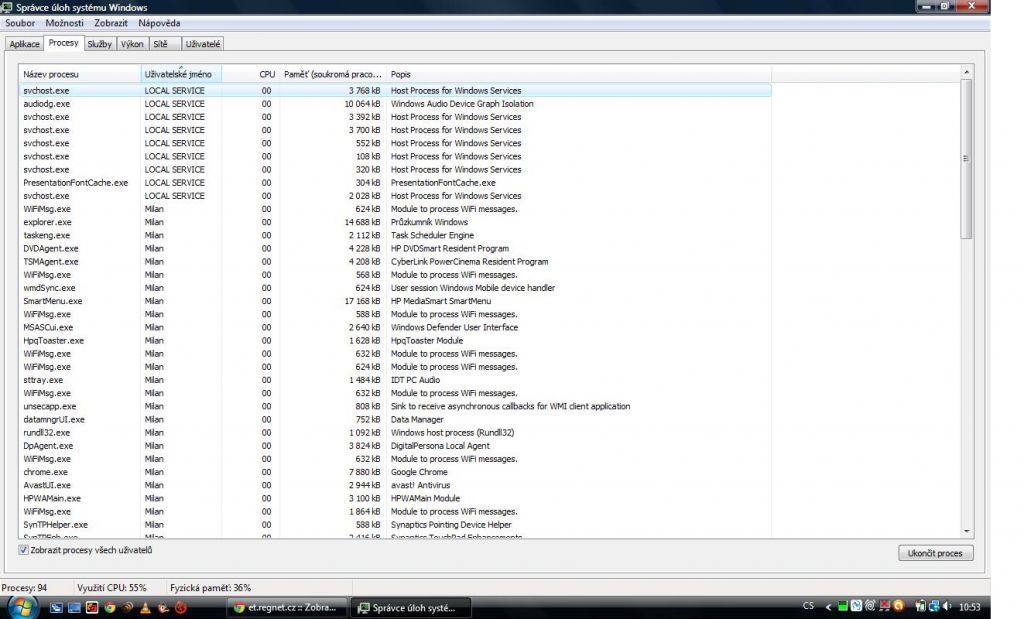The width and height of the screenshot is (1024, 619).
Task: Sort by Uživatelské jméno column header
Action: (181, 74)
